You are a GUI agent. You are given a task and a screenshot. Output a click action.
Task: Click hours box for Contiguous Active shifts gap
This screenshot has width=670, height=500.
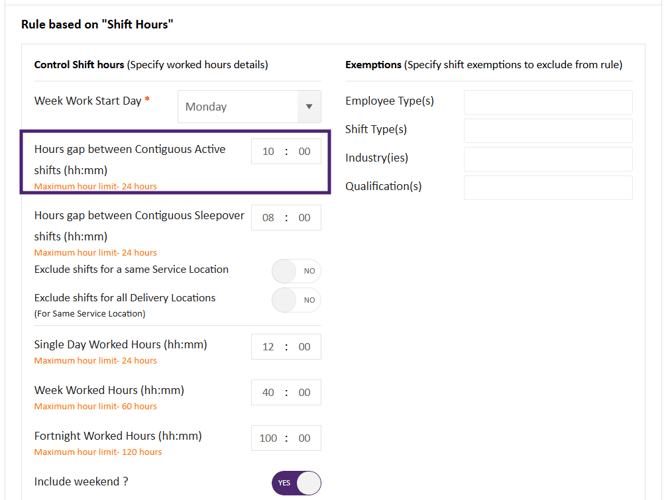point(268,152)
